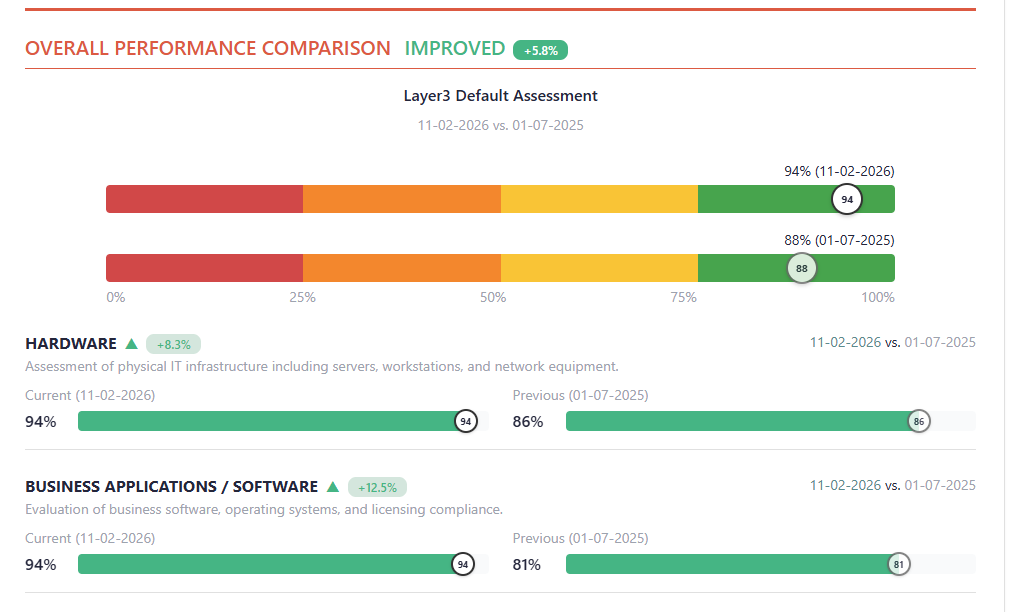Click the 81 marker on Software previous bar

(899, 564)
